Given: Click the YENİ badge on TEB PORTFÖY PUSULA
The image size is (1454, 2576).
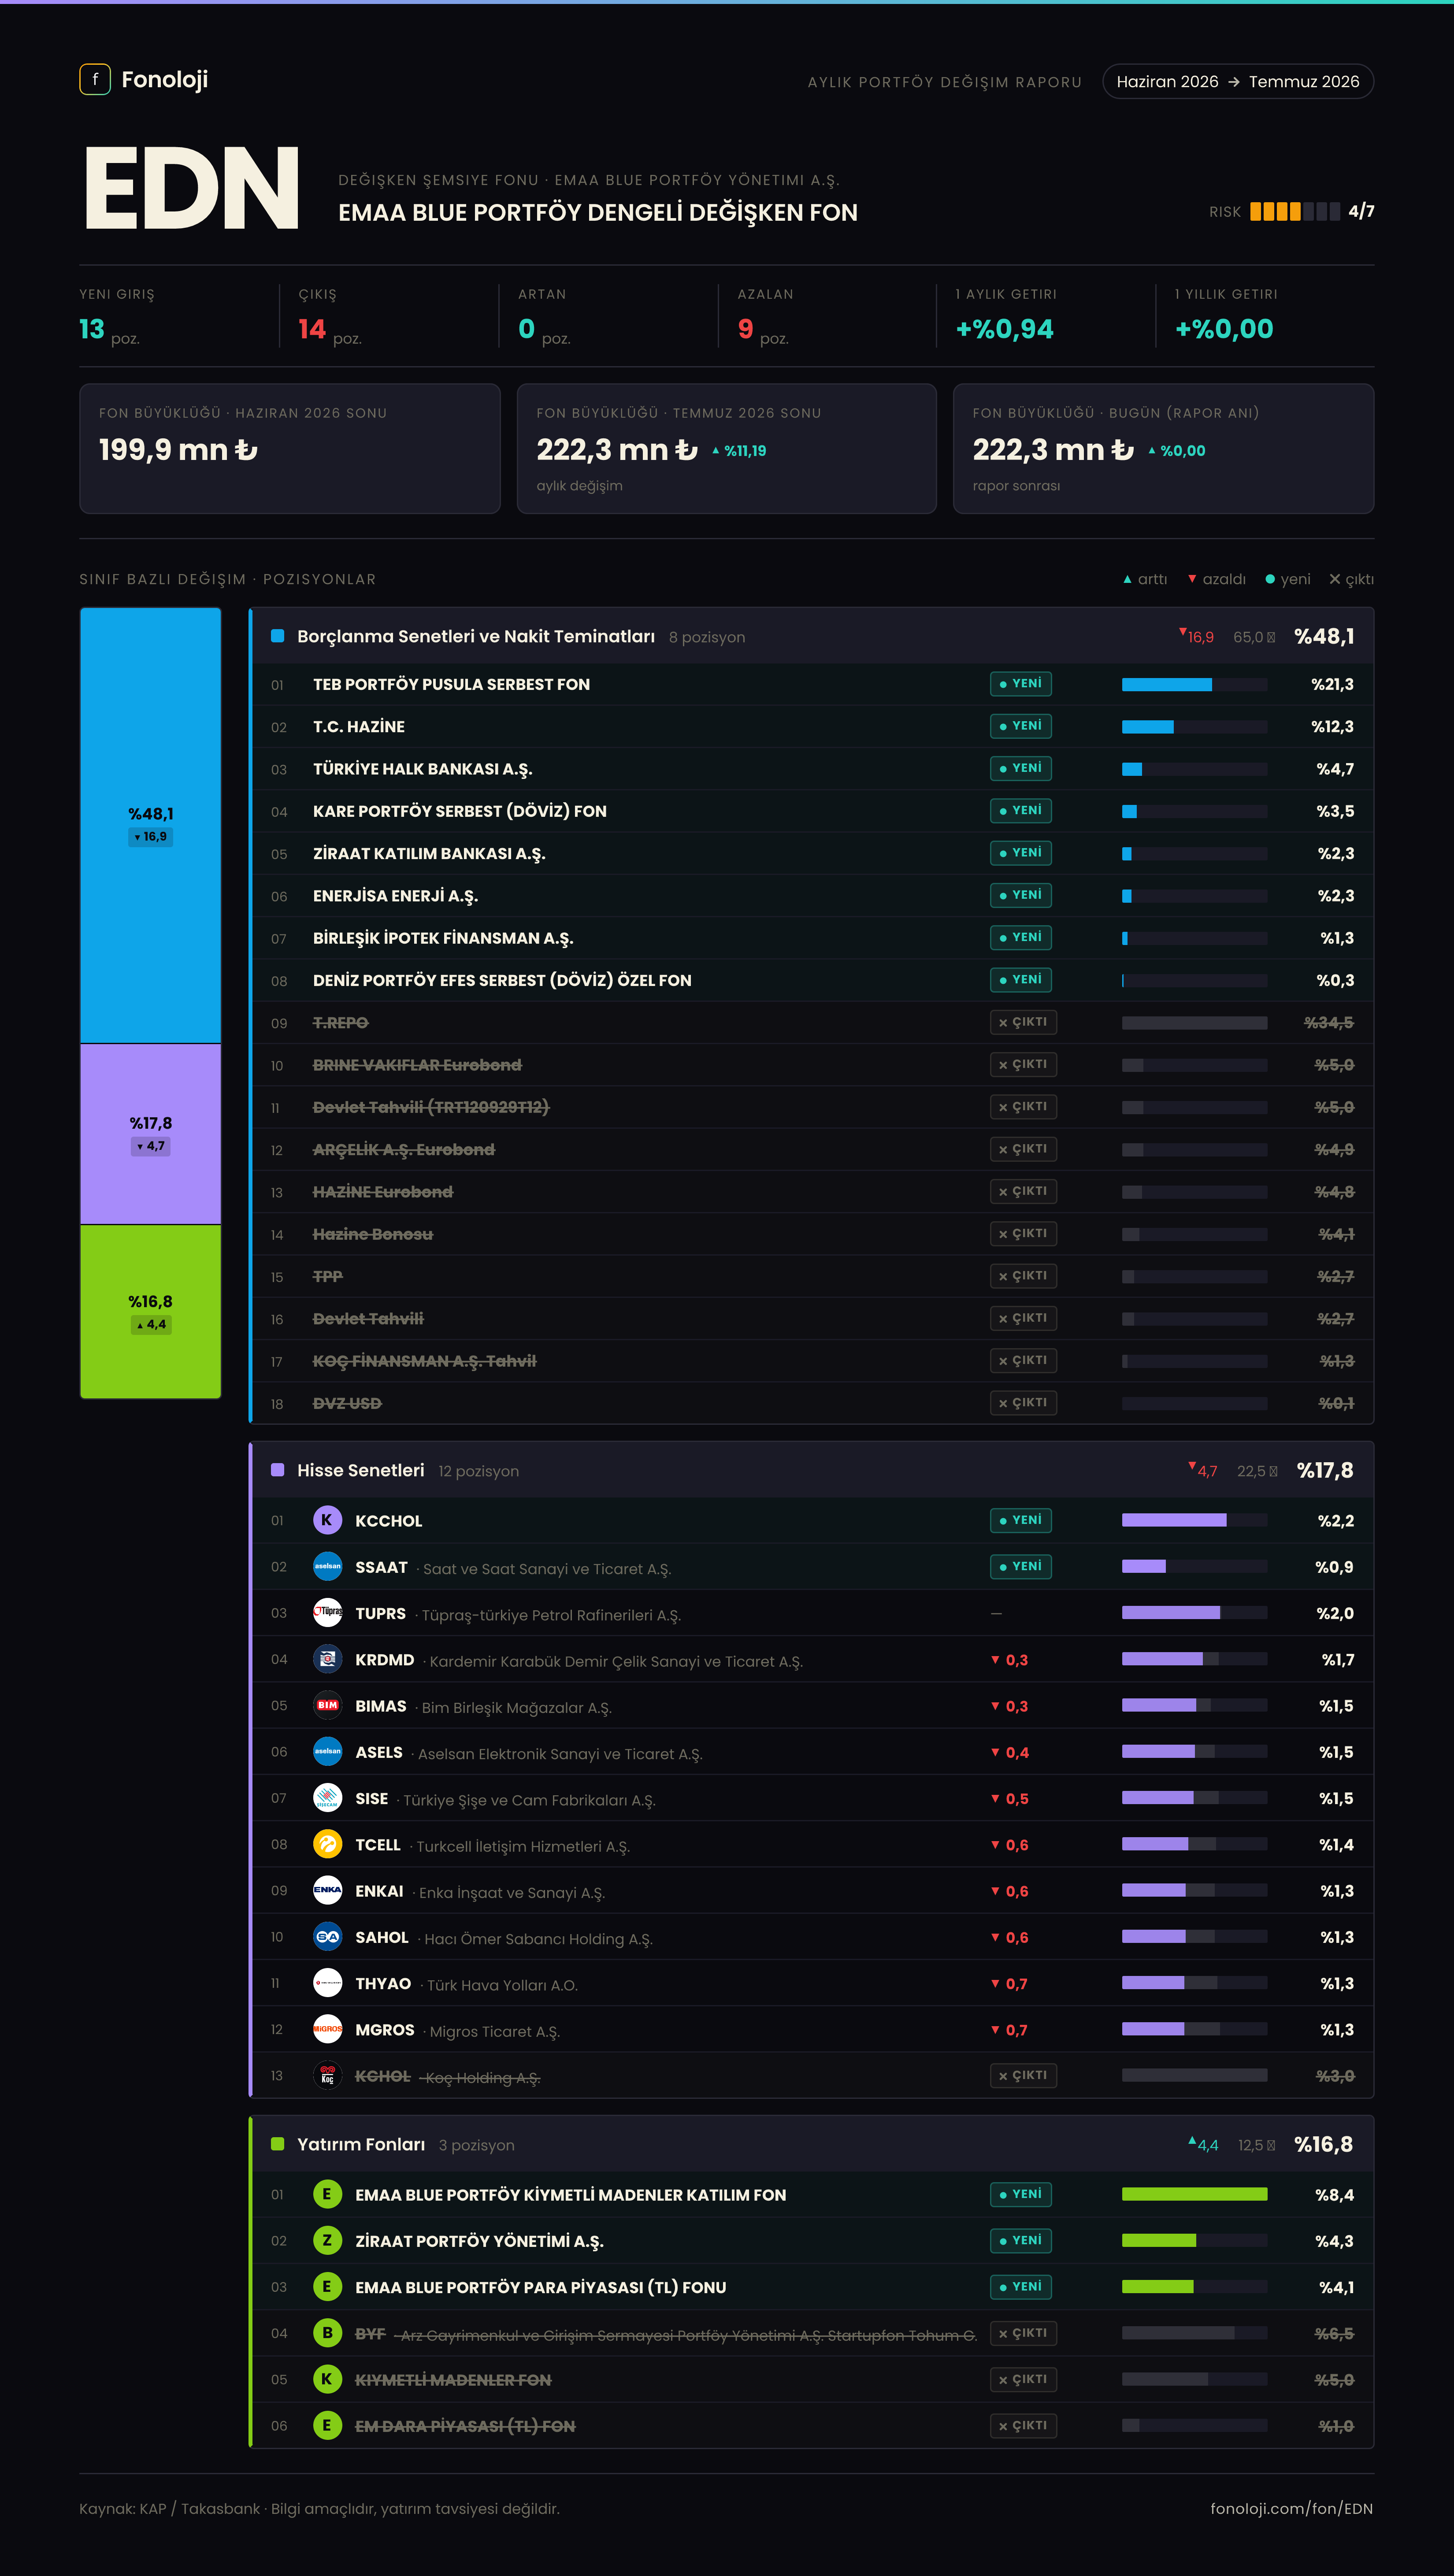Looking at the screenshot, I should pos(1020,684).
